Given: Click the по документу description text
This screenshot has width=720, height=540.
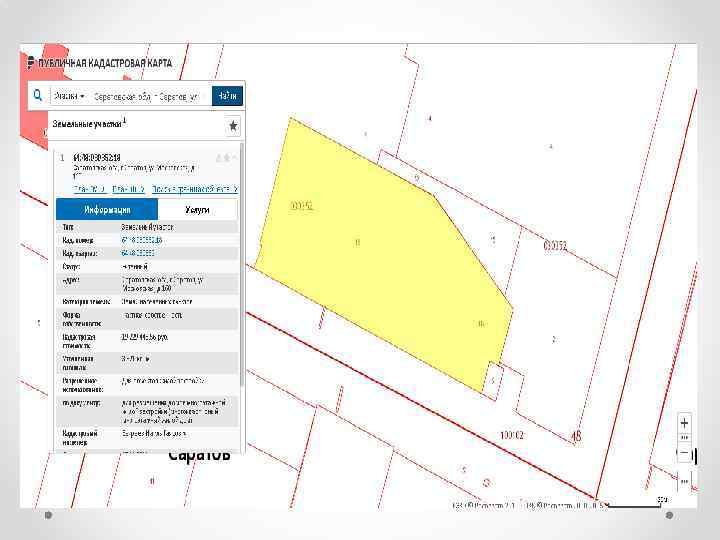Looking at the screenshot, I should click(174, 411).
